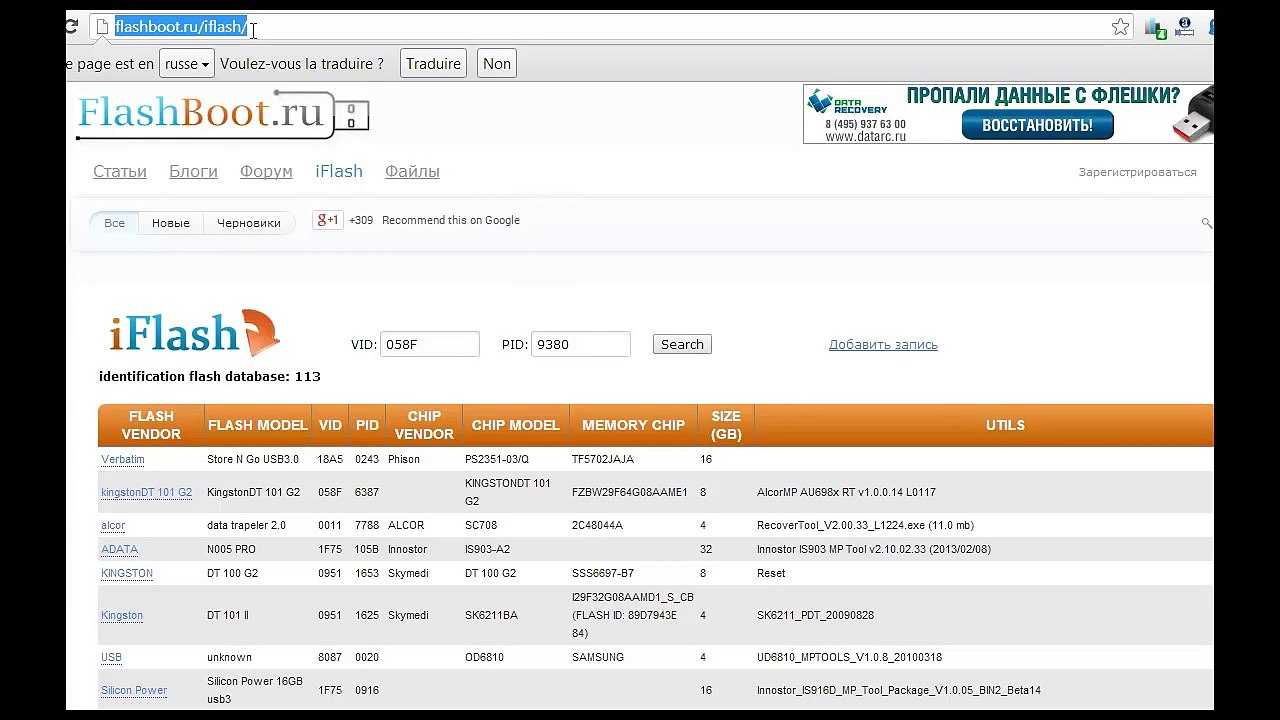Click 'Innostor_IS916D_MP_Tool_Package_V1.0.05_BIN2_Beta14' utility text

[x=899, y=690]
